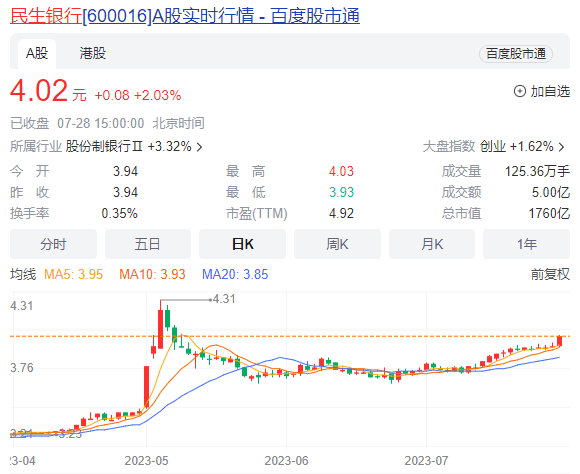The image size is (580, 474).
Task: Switch to the 港股 tab
Action: click(92, 53)
